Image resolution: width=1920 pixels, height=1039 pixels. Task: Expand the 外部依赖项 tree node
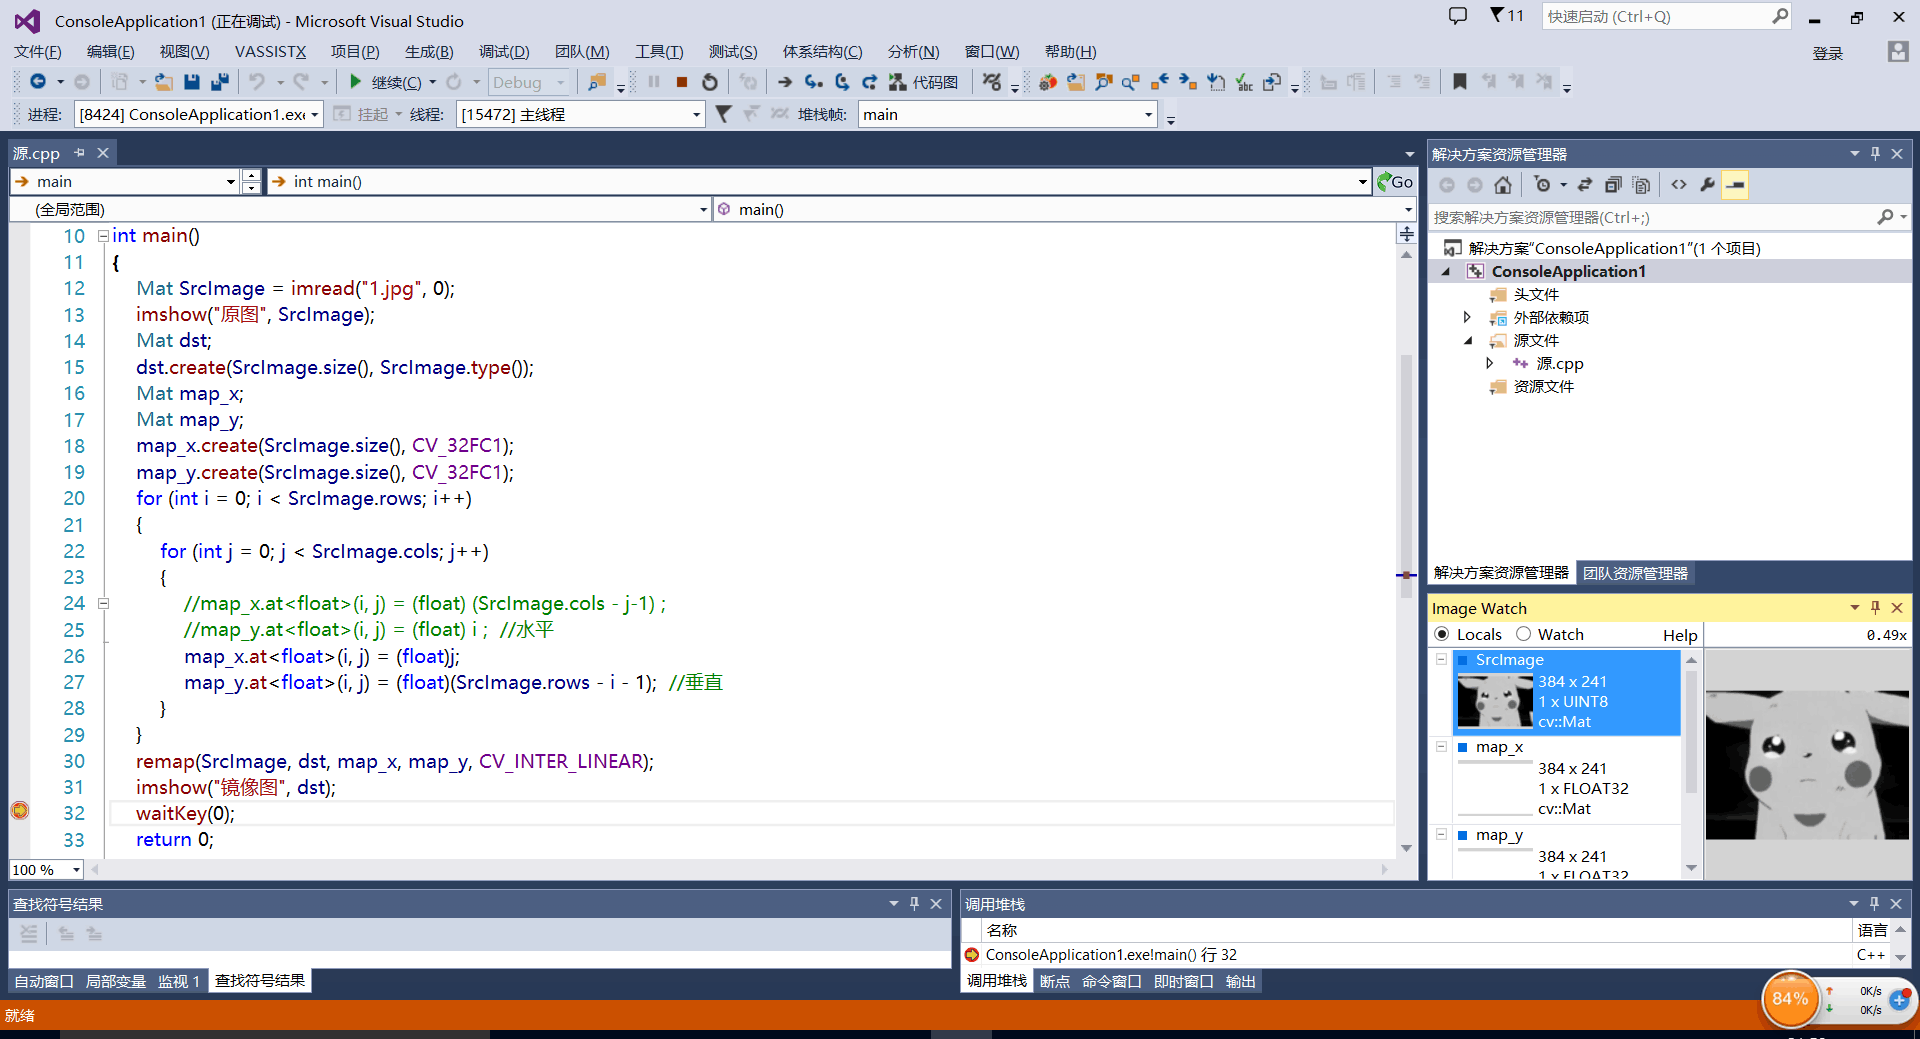[1466, 317]
